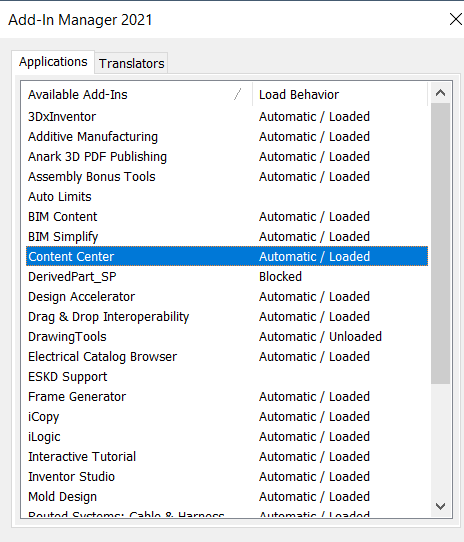
Task: Click the load behavior of 3DxInventor
Action: (x=314, y=117)
